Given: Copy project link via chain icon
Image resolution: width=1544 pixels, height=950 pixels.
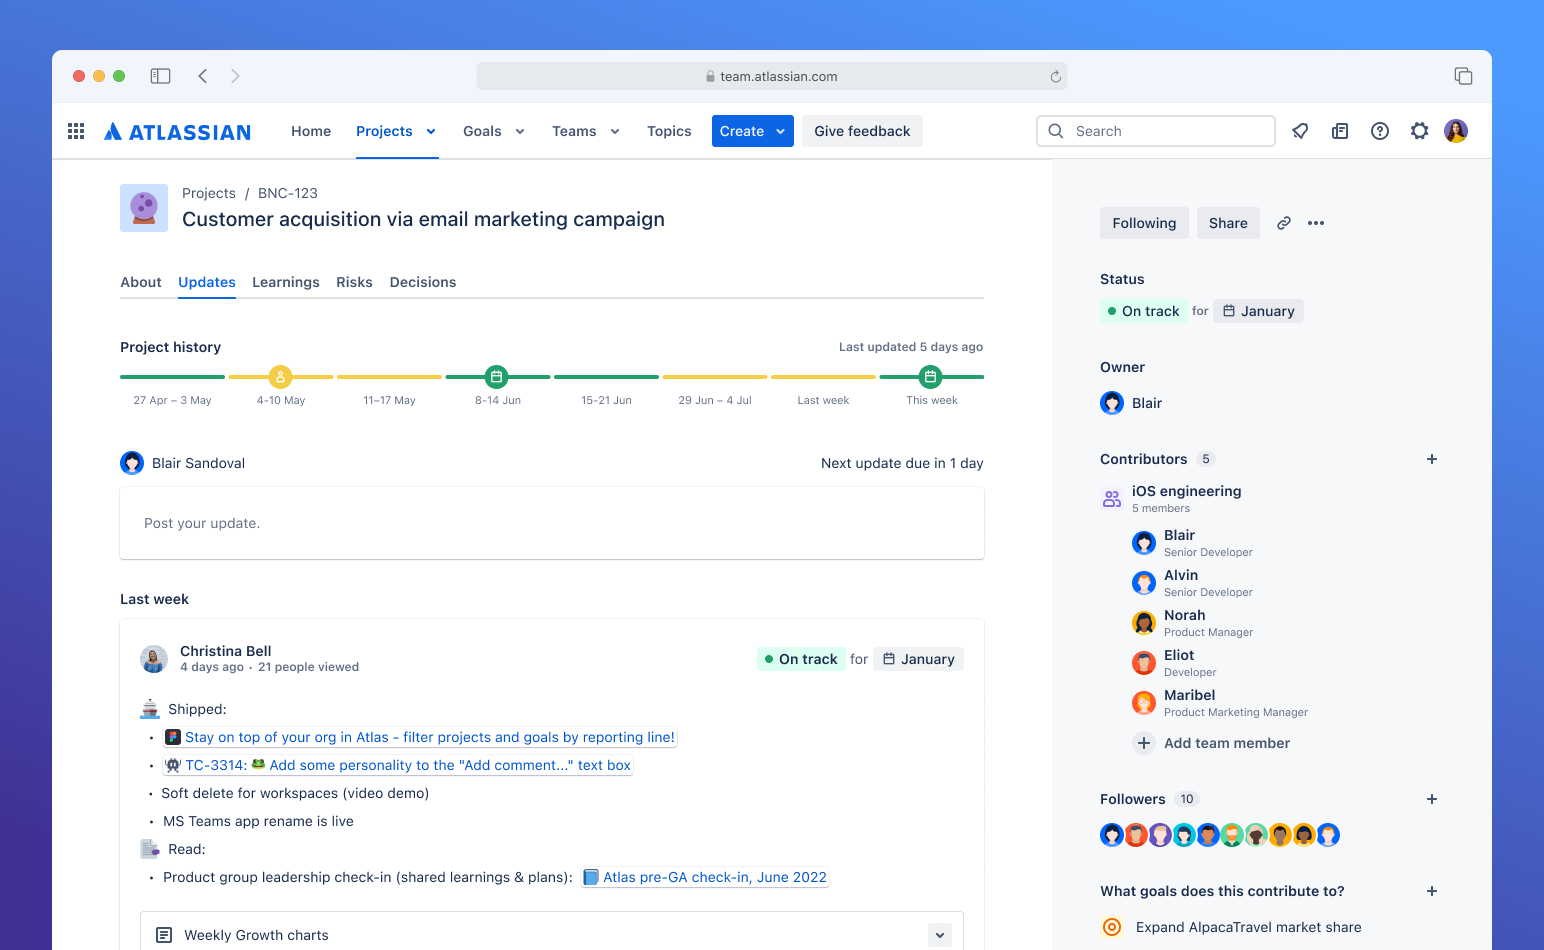Looking at the screenshot, I should [1284, 223].
